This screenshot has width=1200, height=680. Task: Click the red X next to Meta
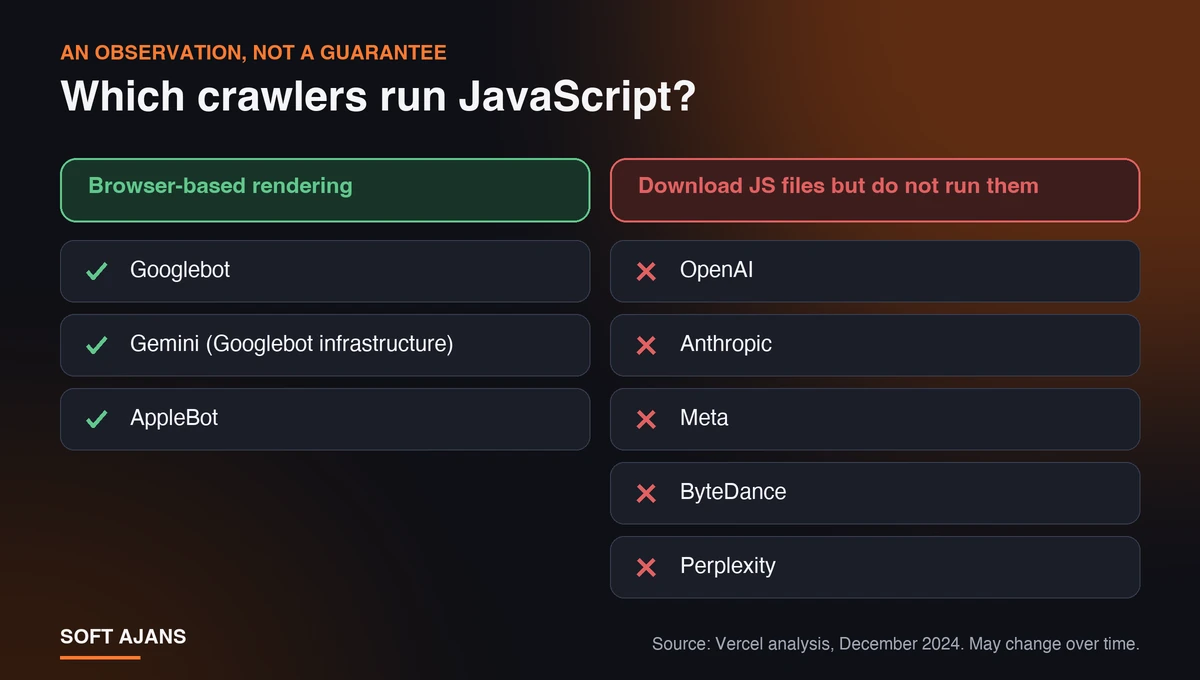click(x=646, y=419)
